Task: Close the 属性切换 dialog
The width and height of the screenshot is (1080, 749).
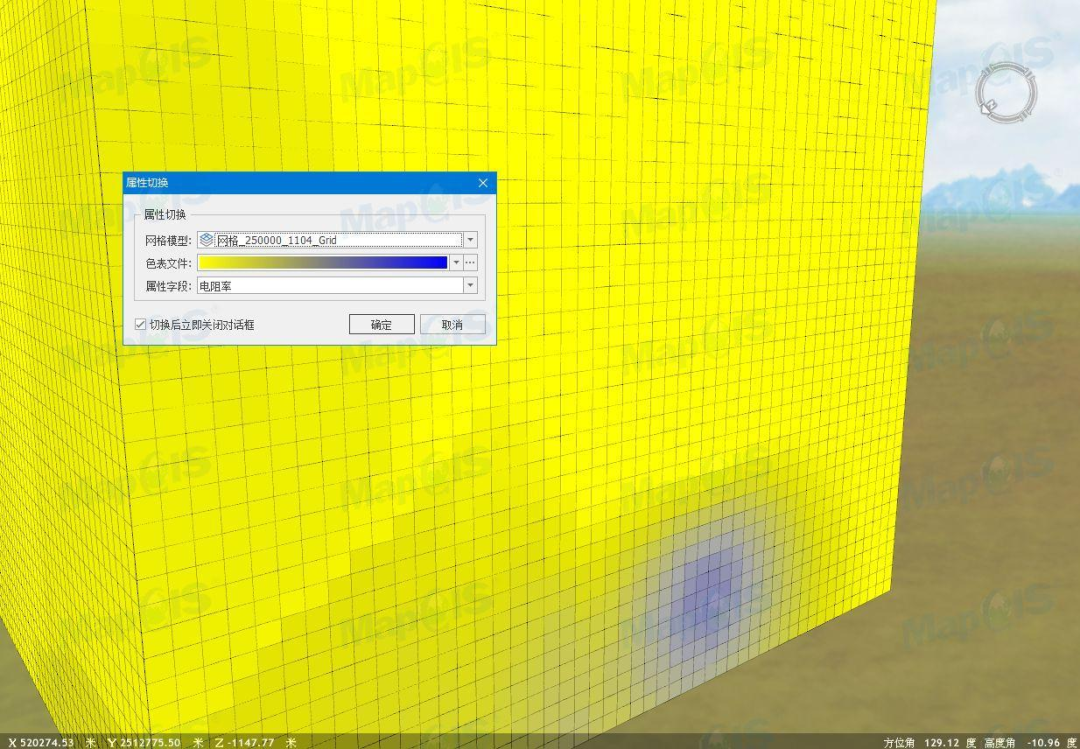Action: pyautogui.click(x=483, y=183)
